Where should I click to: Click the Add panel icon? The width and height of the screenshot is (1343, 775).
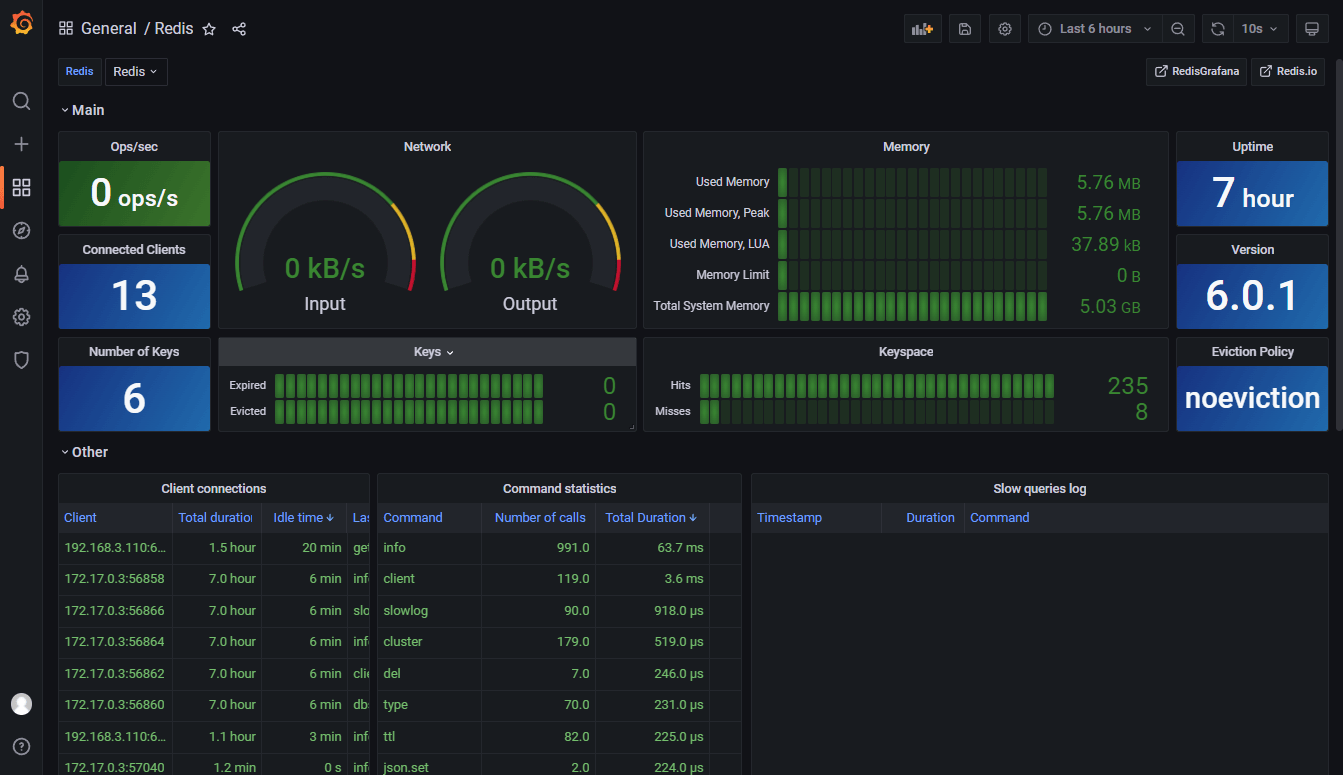[923, 29]
